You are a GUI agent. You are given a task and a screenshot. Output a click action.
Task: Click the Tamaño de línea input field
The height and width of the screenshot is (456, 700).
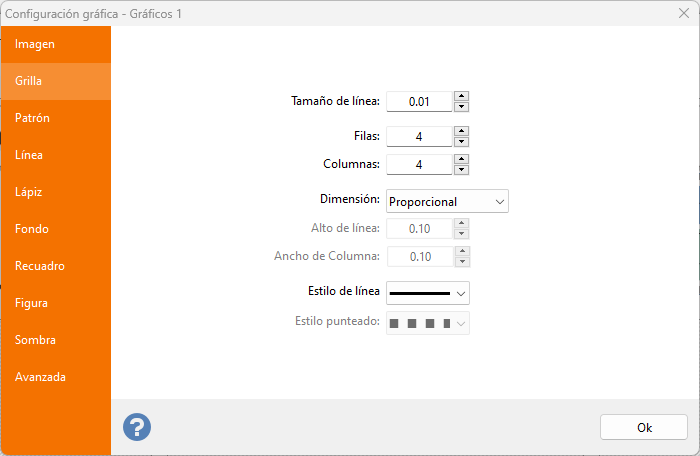pos(419,101)
